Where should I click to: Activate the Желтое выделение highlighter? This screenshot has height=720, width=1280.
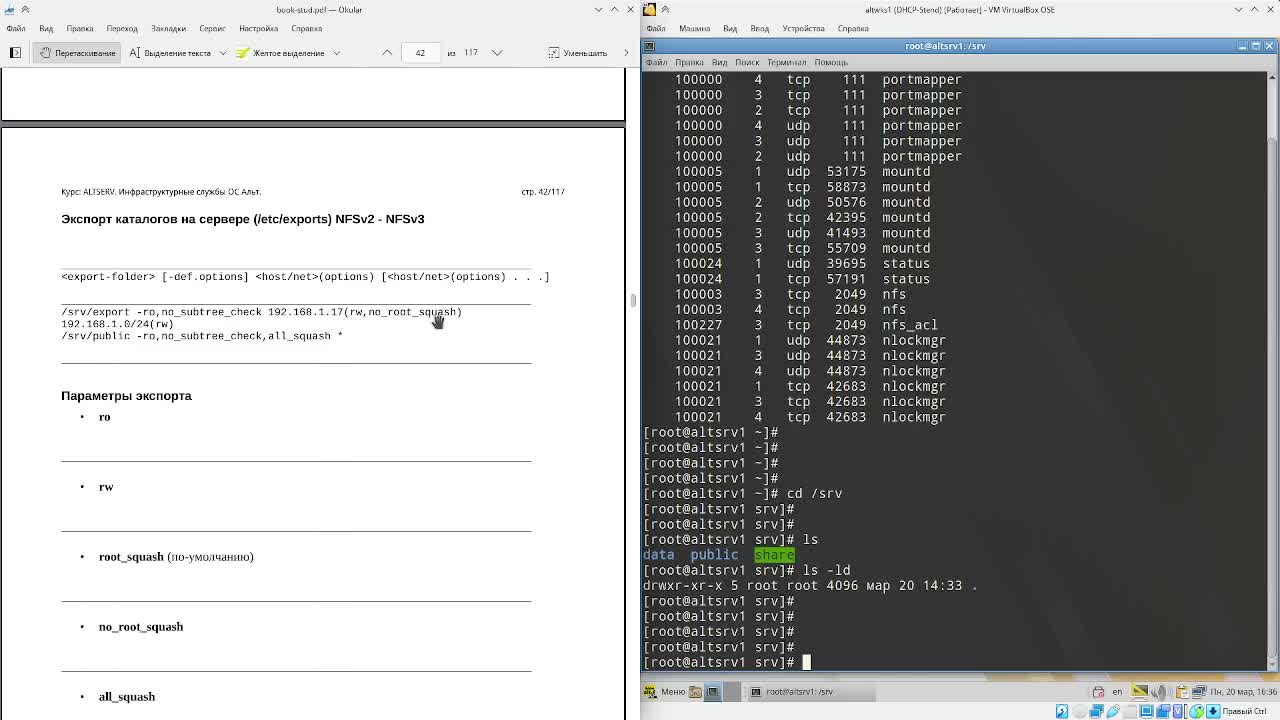click(281, 52)
